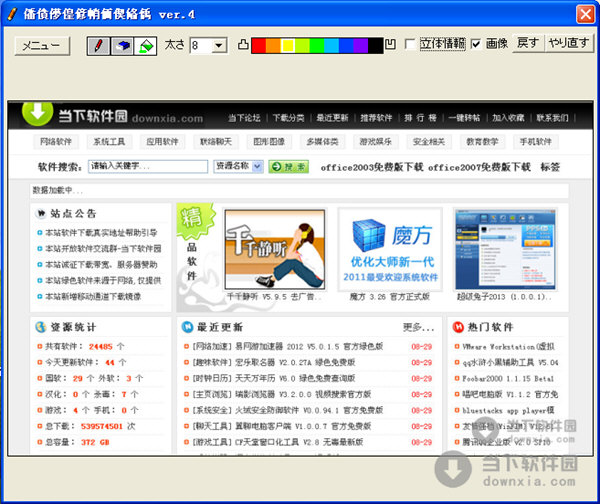The width and height of the screenshot is (600, 504).
Task: Uncheck the 画像 checkbox
Action: 476,44
